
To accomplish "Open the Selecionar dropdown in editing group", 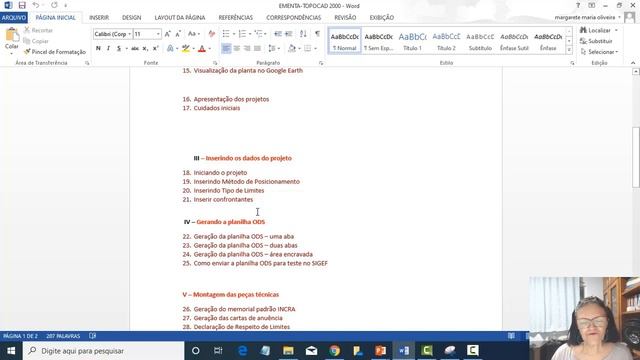I will (x=599, y=52).
